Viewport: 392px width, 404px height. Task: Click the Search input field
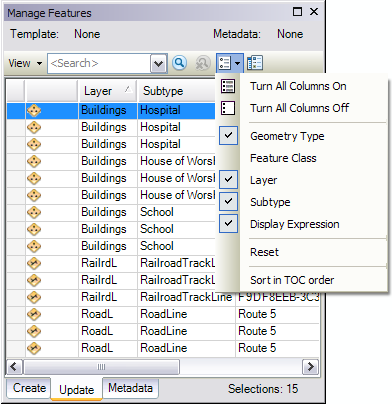(x=99, y=63)
